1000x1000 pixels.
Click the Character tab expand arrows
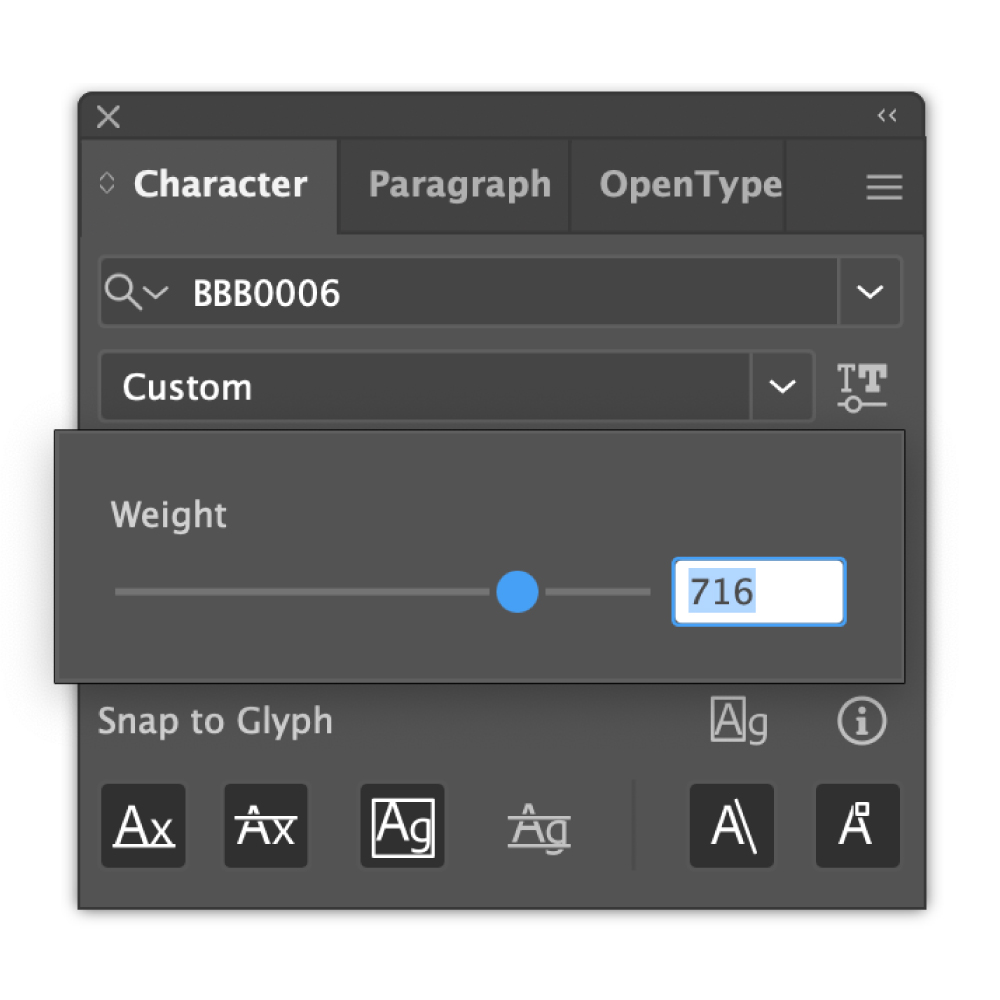[107, 183]
